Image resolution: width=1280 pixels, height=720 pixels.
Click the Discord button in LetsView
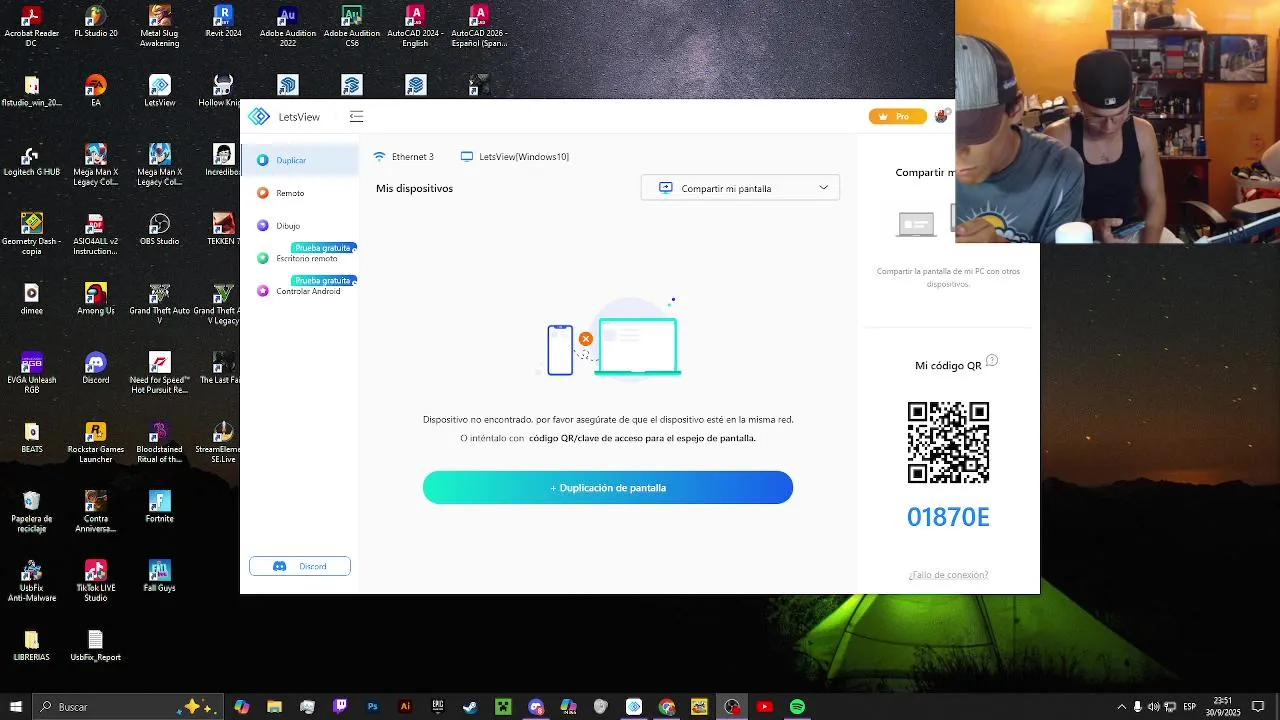click(x=300, y=566)
